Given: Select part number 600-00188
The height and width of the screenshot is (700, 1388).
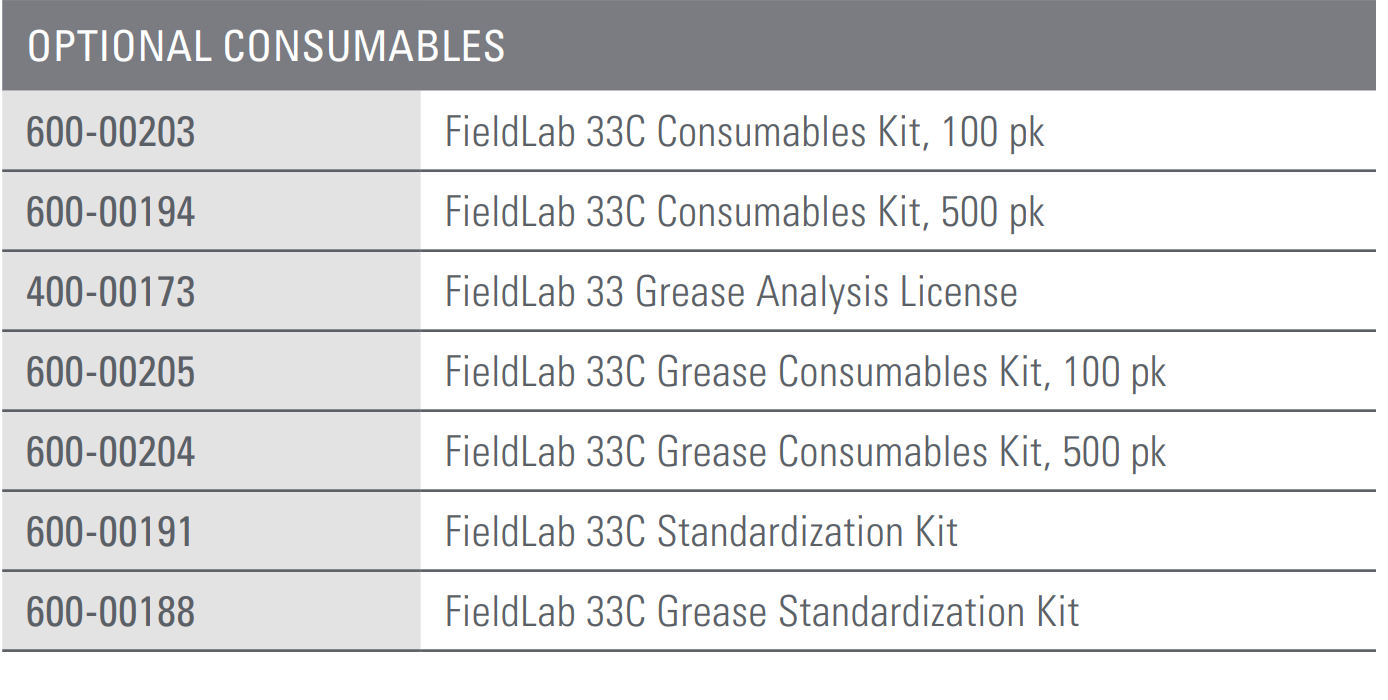Looking at the screenshot, I should (111, 612).
